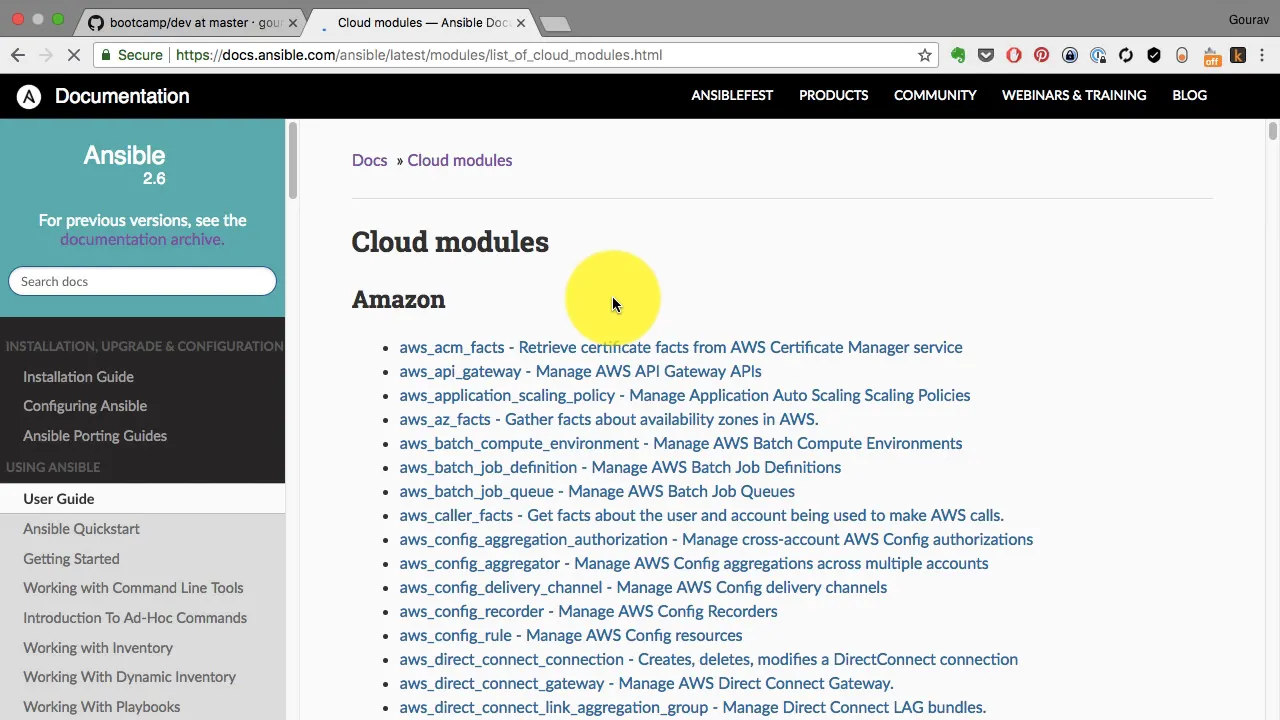Open Ansible Quickstart in sidebar

pos(81,529)
